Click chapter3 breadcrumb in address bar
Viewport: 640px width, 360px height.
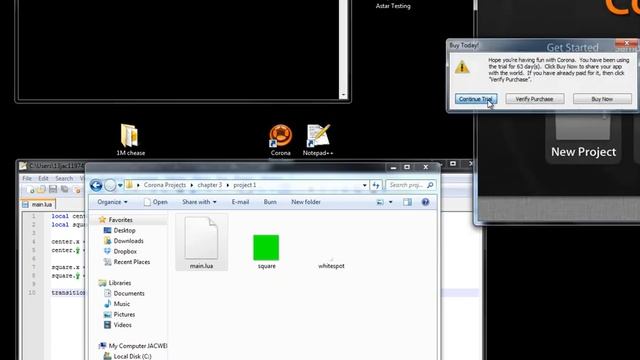210,185
